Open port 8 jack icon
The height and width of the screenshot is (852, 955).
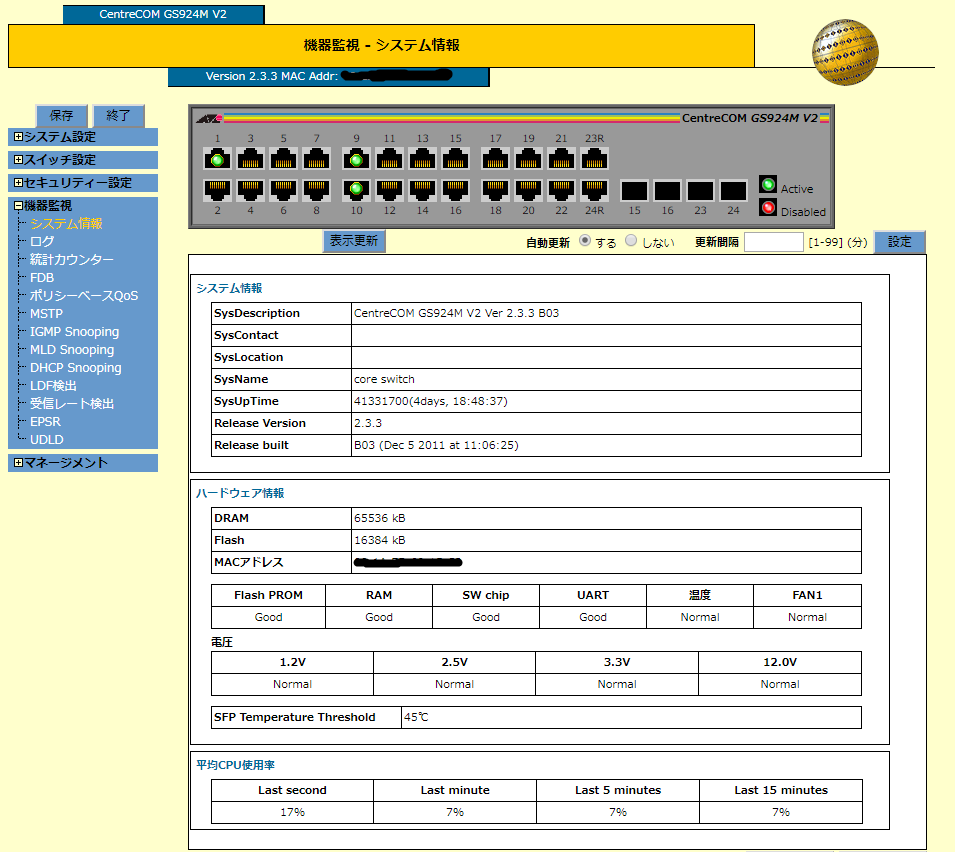(x=316, y=190)
